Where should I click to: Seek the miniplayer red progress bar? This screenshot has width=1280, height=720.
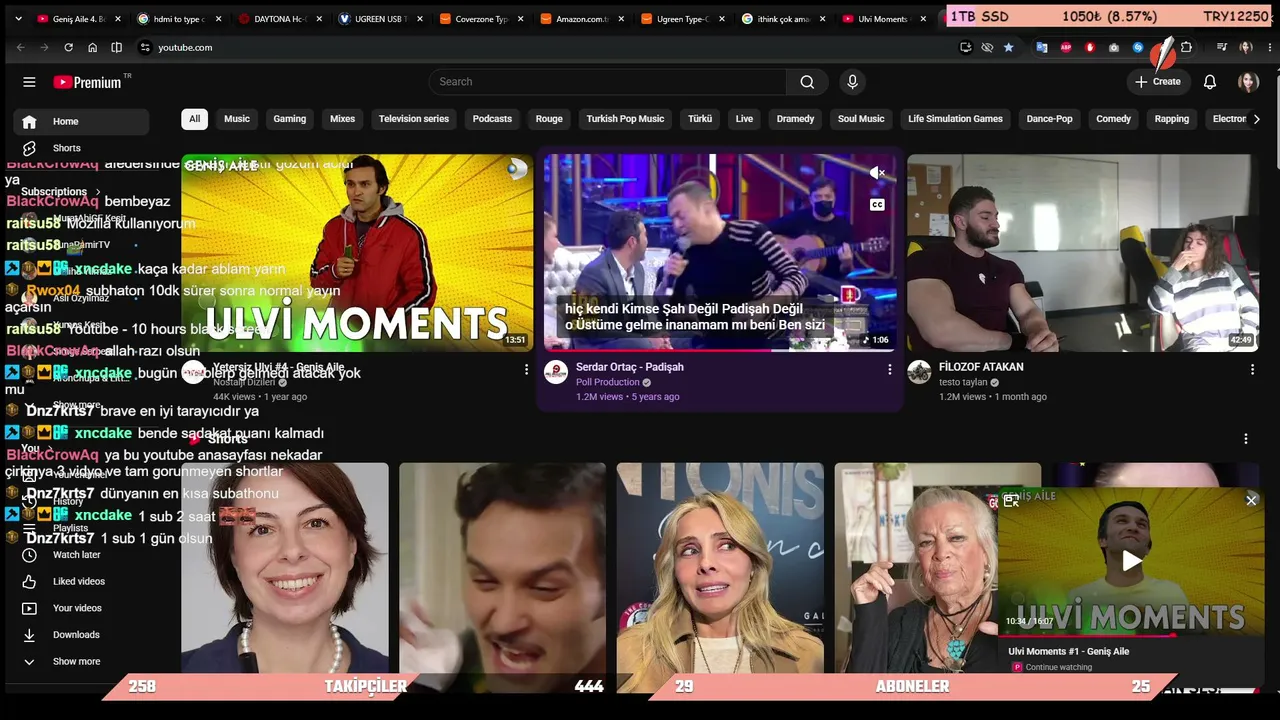click(x=1131, y=635)
